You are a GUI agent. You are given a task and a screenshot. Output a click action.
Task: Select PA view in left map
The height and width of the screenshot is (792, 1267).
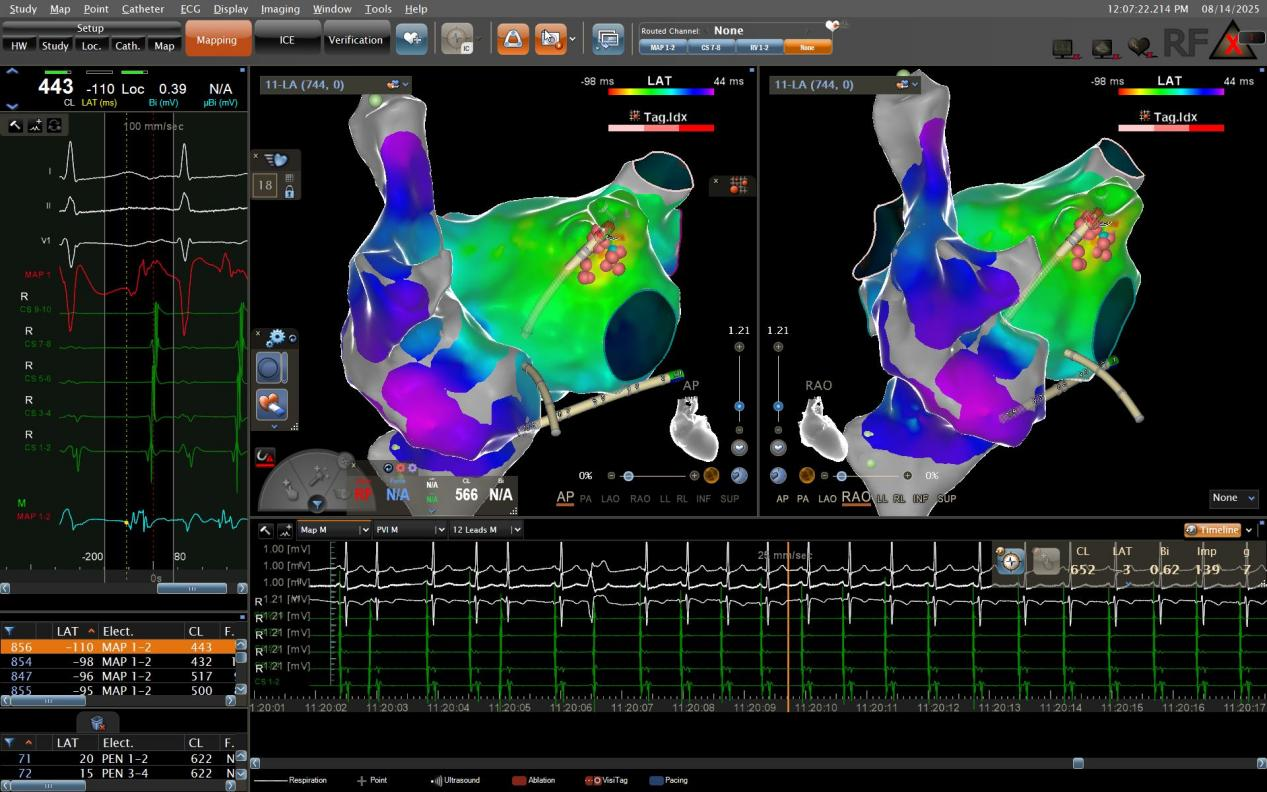pyautogui.click(x=585, y=498)
